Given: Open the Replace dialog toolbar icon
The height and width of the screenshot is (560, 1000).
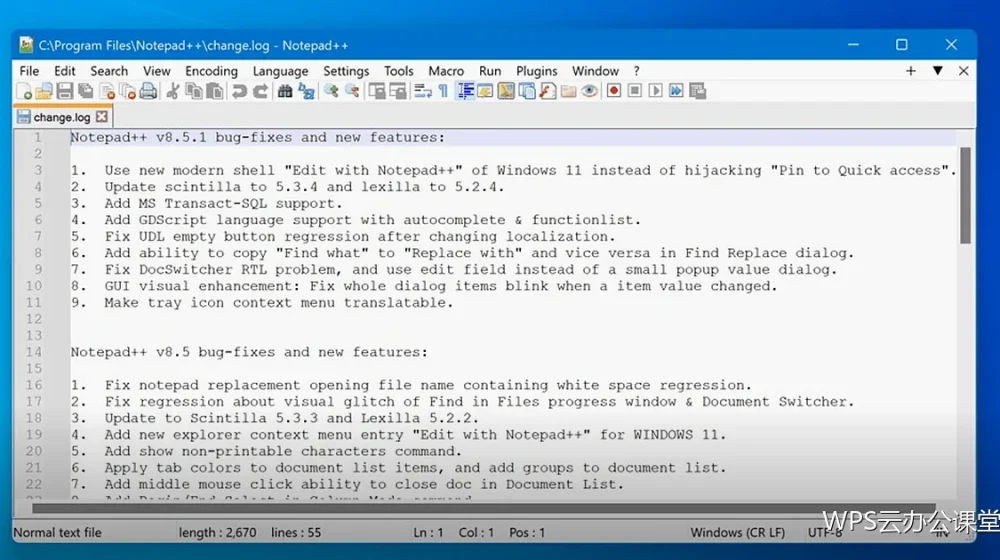Looking at the screenshot, I should point(306,91).
